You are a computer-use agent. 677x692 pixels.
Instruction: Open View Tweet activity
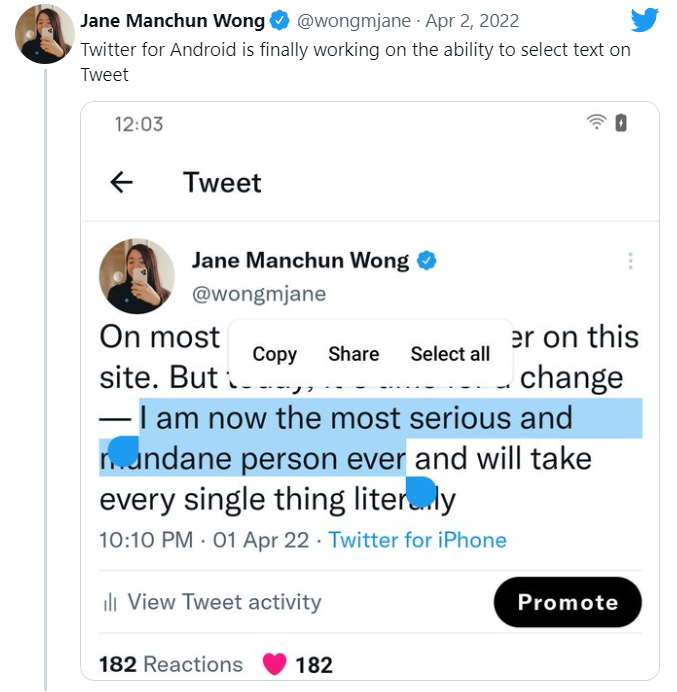tap(224, 602)
